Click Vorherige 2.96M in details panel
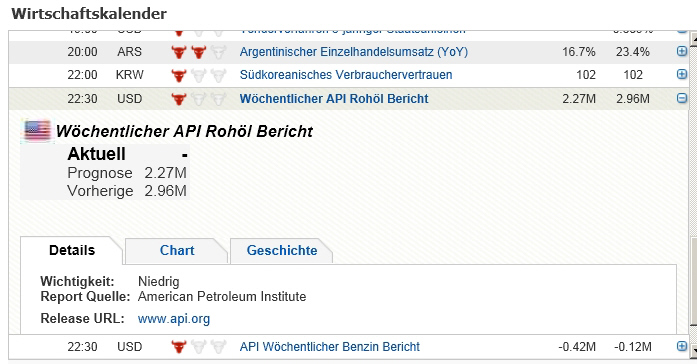The height and width of the screenshot is (364, 697). pos(127,191)
